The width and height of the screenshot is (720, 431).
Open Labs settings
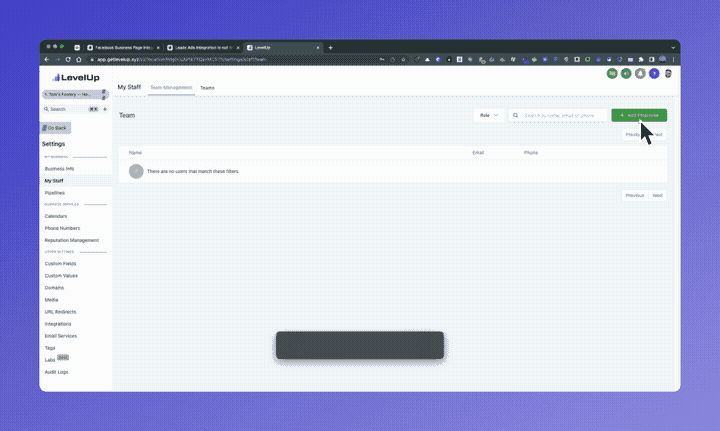(50, 360)
